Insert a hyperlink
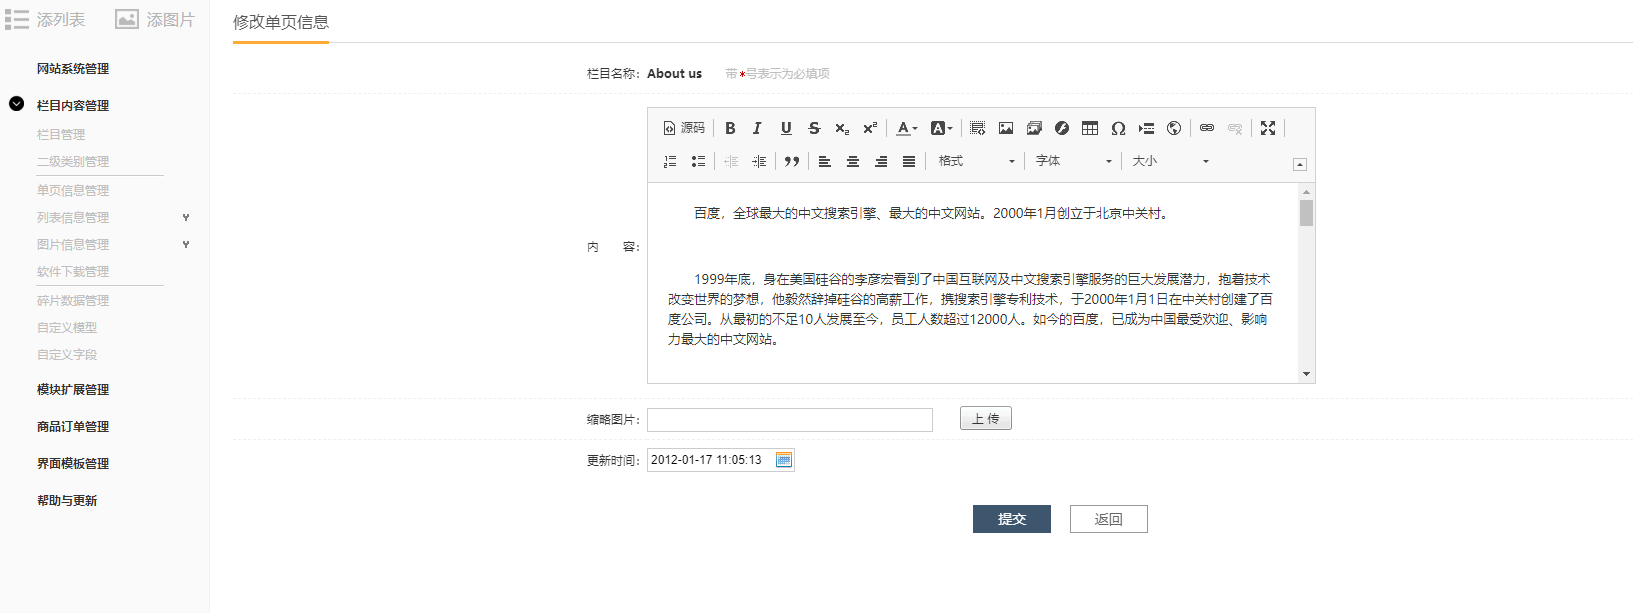The width and height of the screenshot is (1633, 613). click(x=1207, y=128)
